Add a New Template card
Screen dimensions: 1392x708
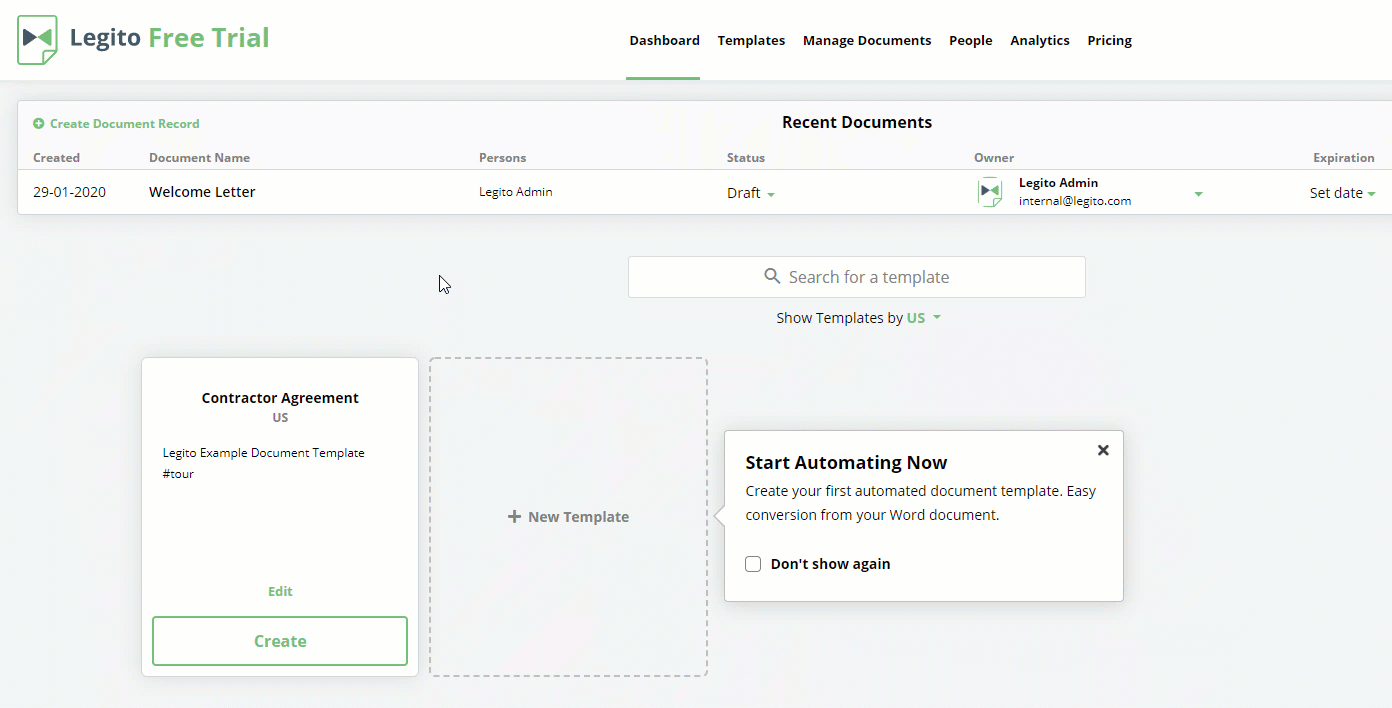(x=568, y=517)
